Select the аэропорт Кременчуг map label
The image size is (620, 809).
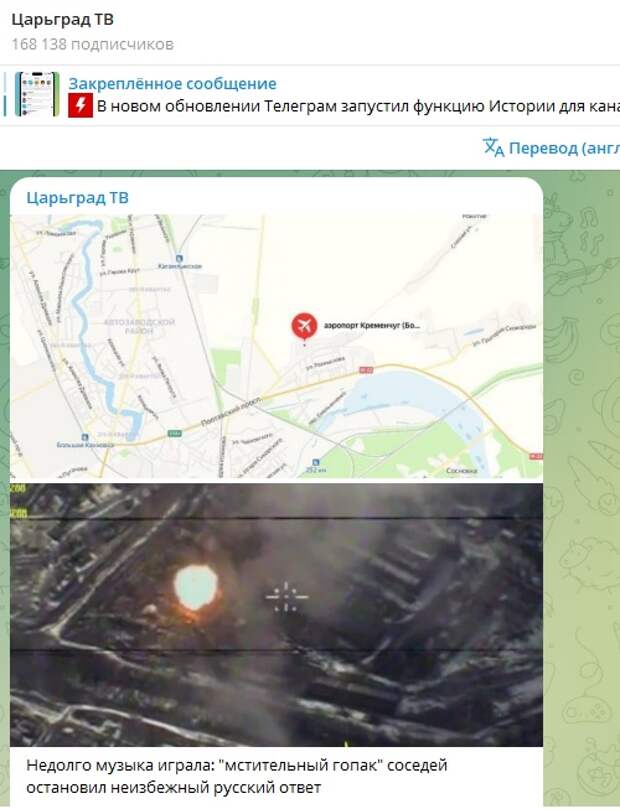pyautogui.click(x=372, y=326)
